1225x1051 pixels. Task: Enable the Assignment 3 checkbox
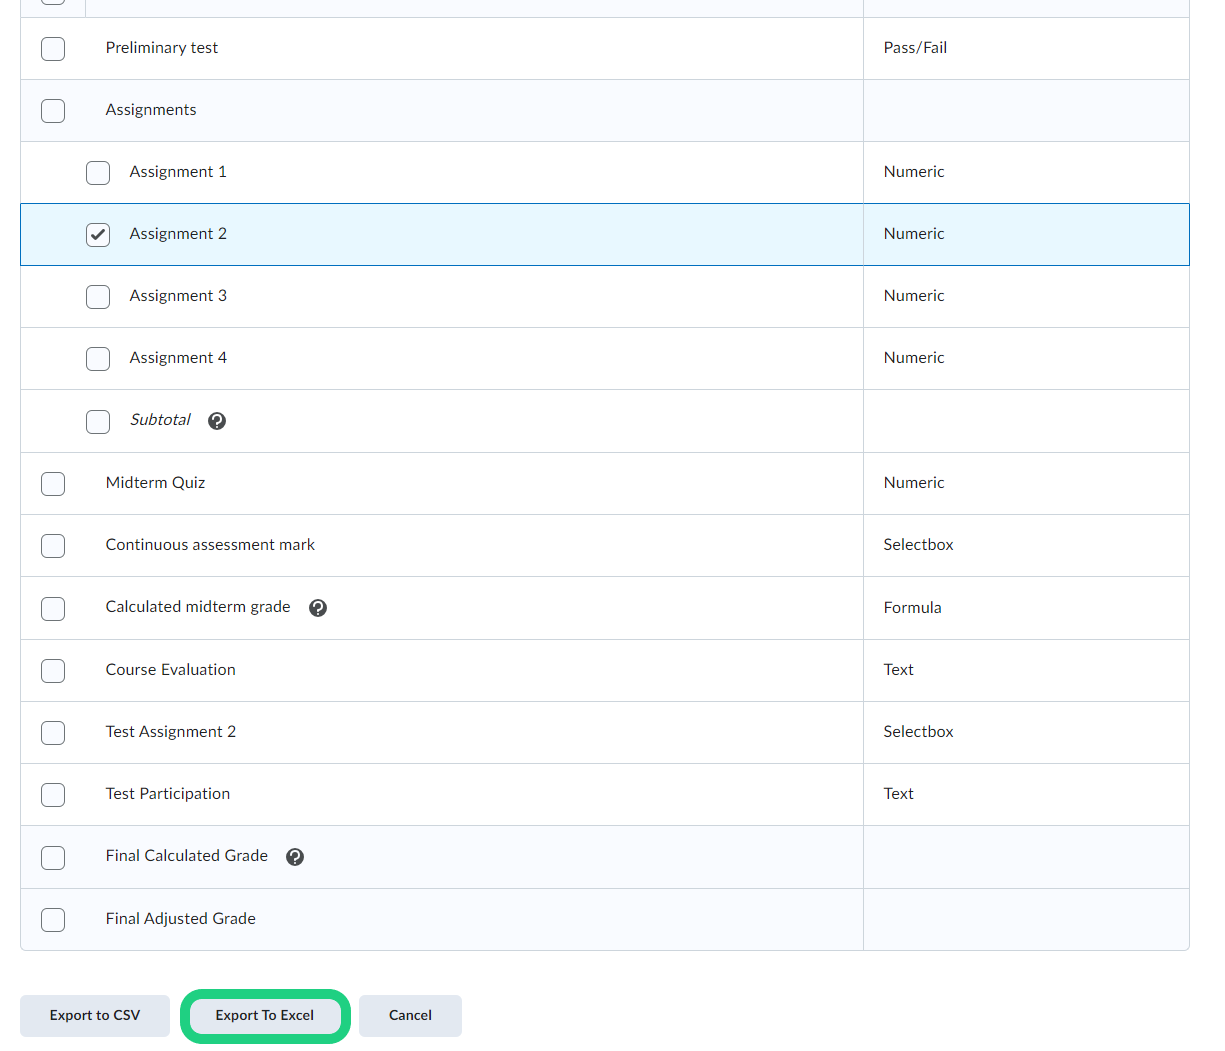[98, 297]
